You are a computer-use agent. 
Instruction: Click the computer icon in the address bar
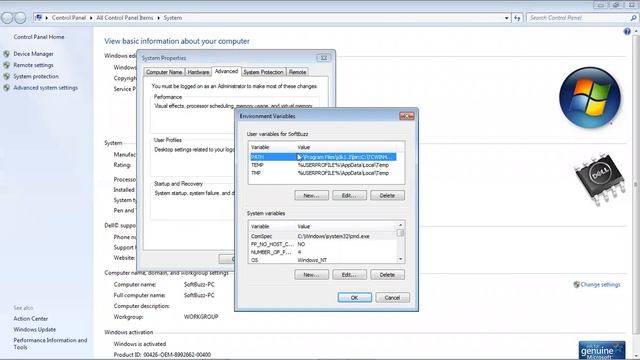[x=39, y=18]
